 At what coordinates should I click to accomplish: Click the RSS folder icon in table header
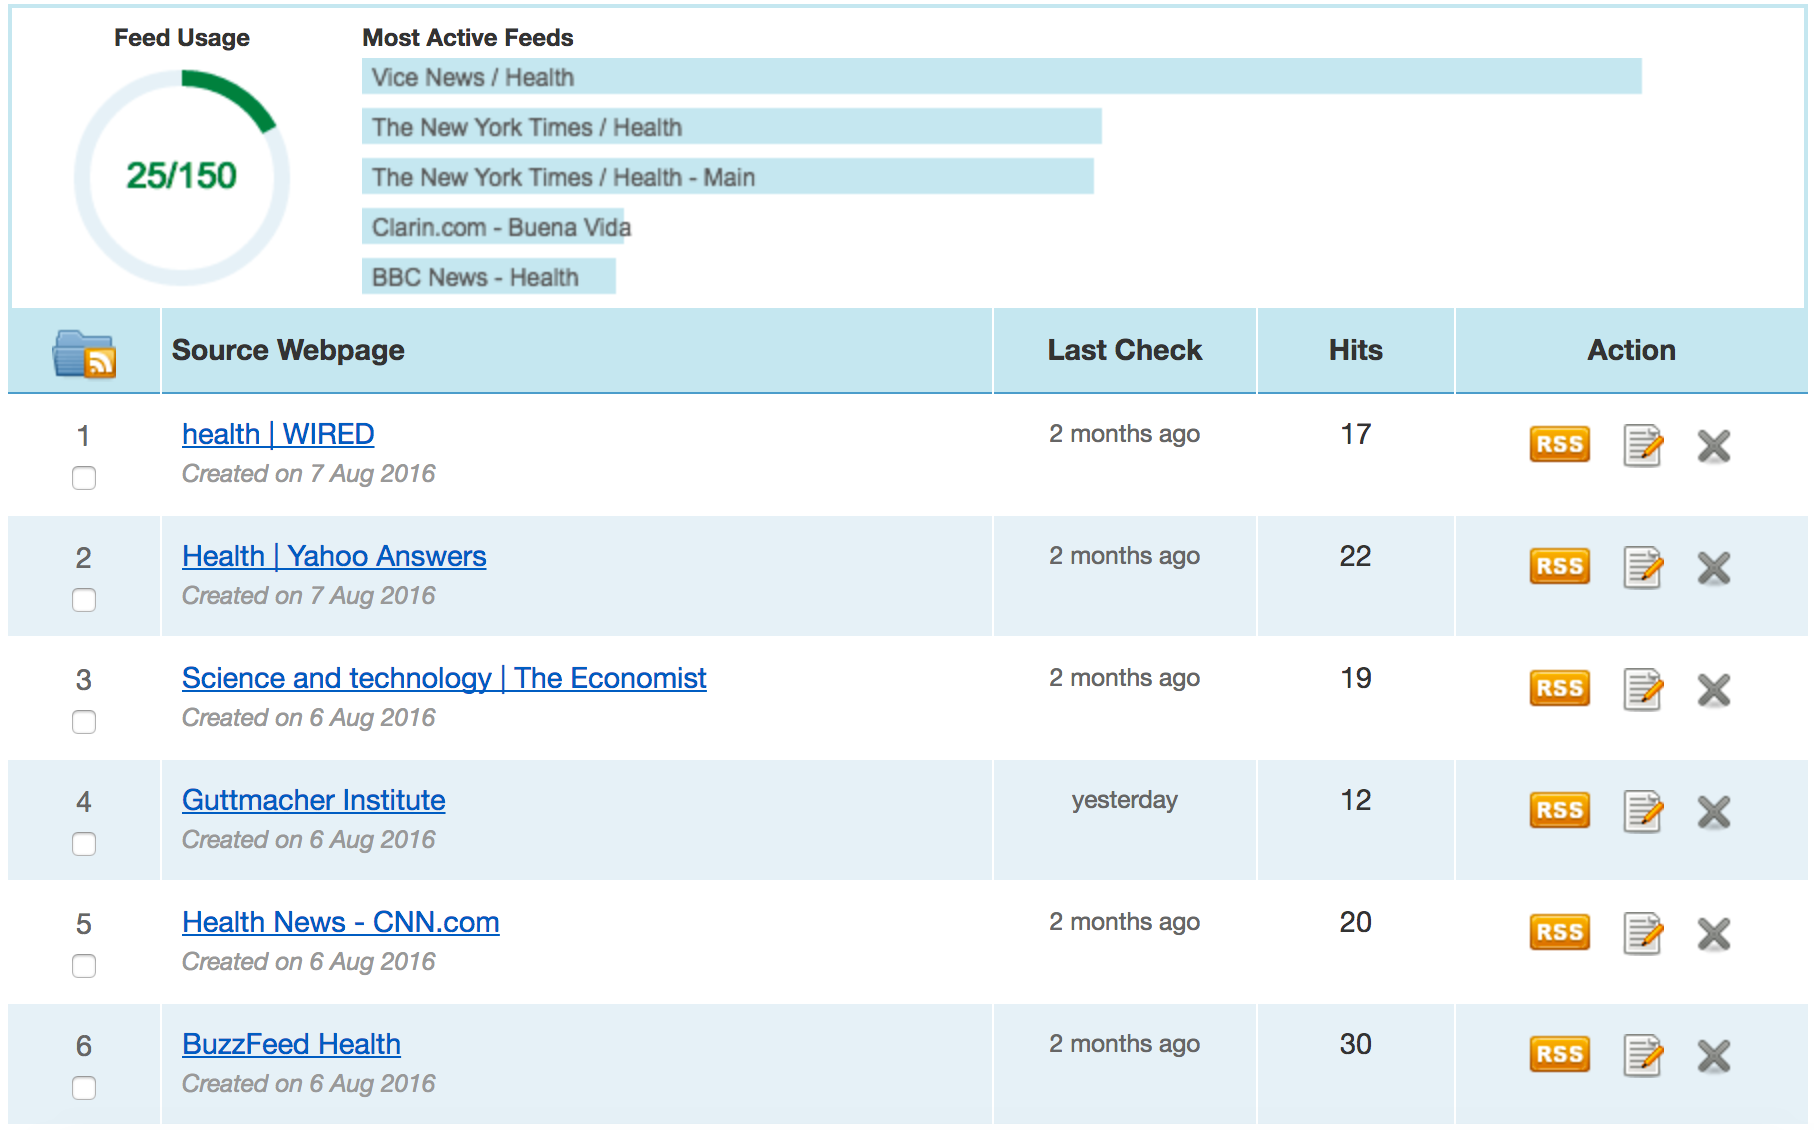pyautogui.click(x=84, y=353)
